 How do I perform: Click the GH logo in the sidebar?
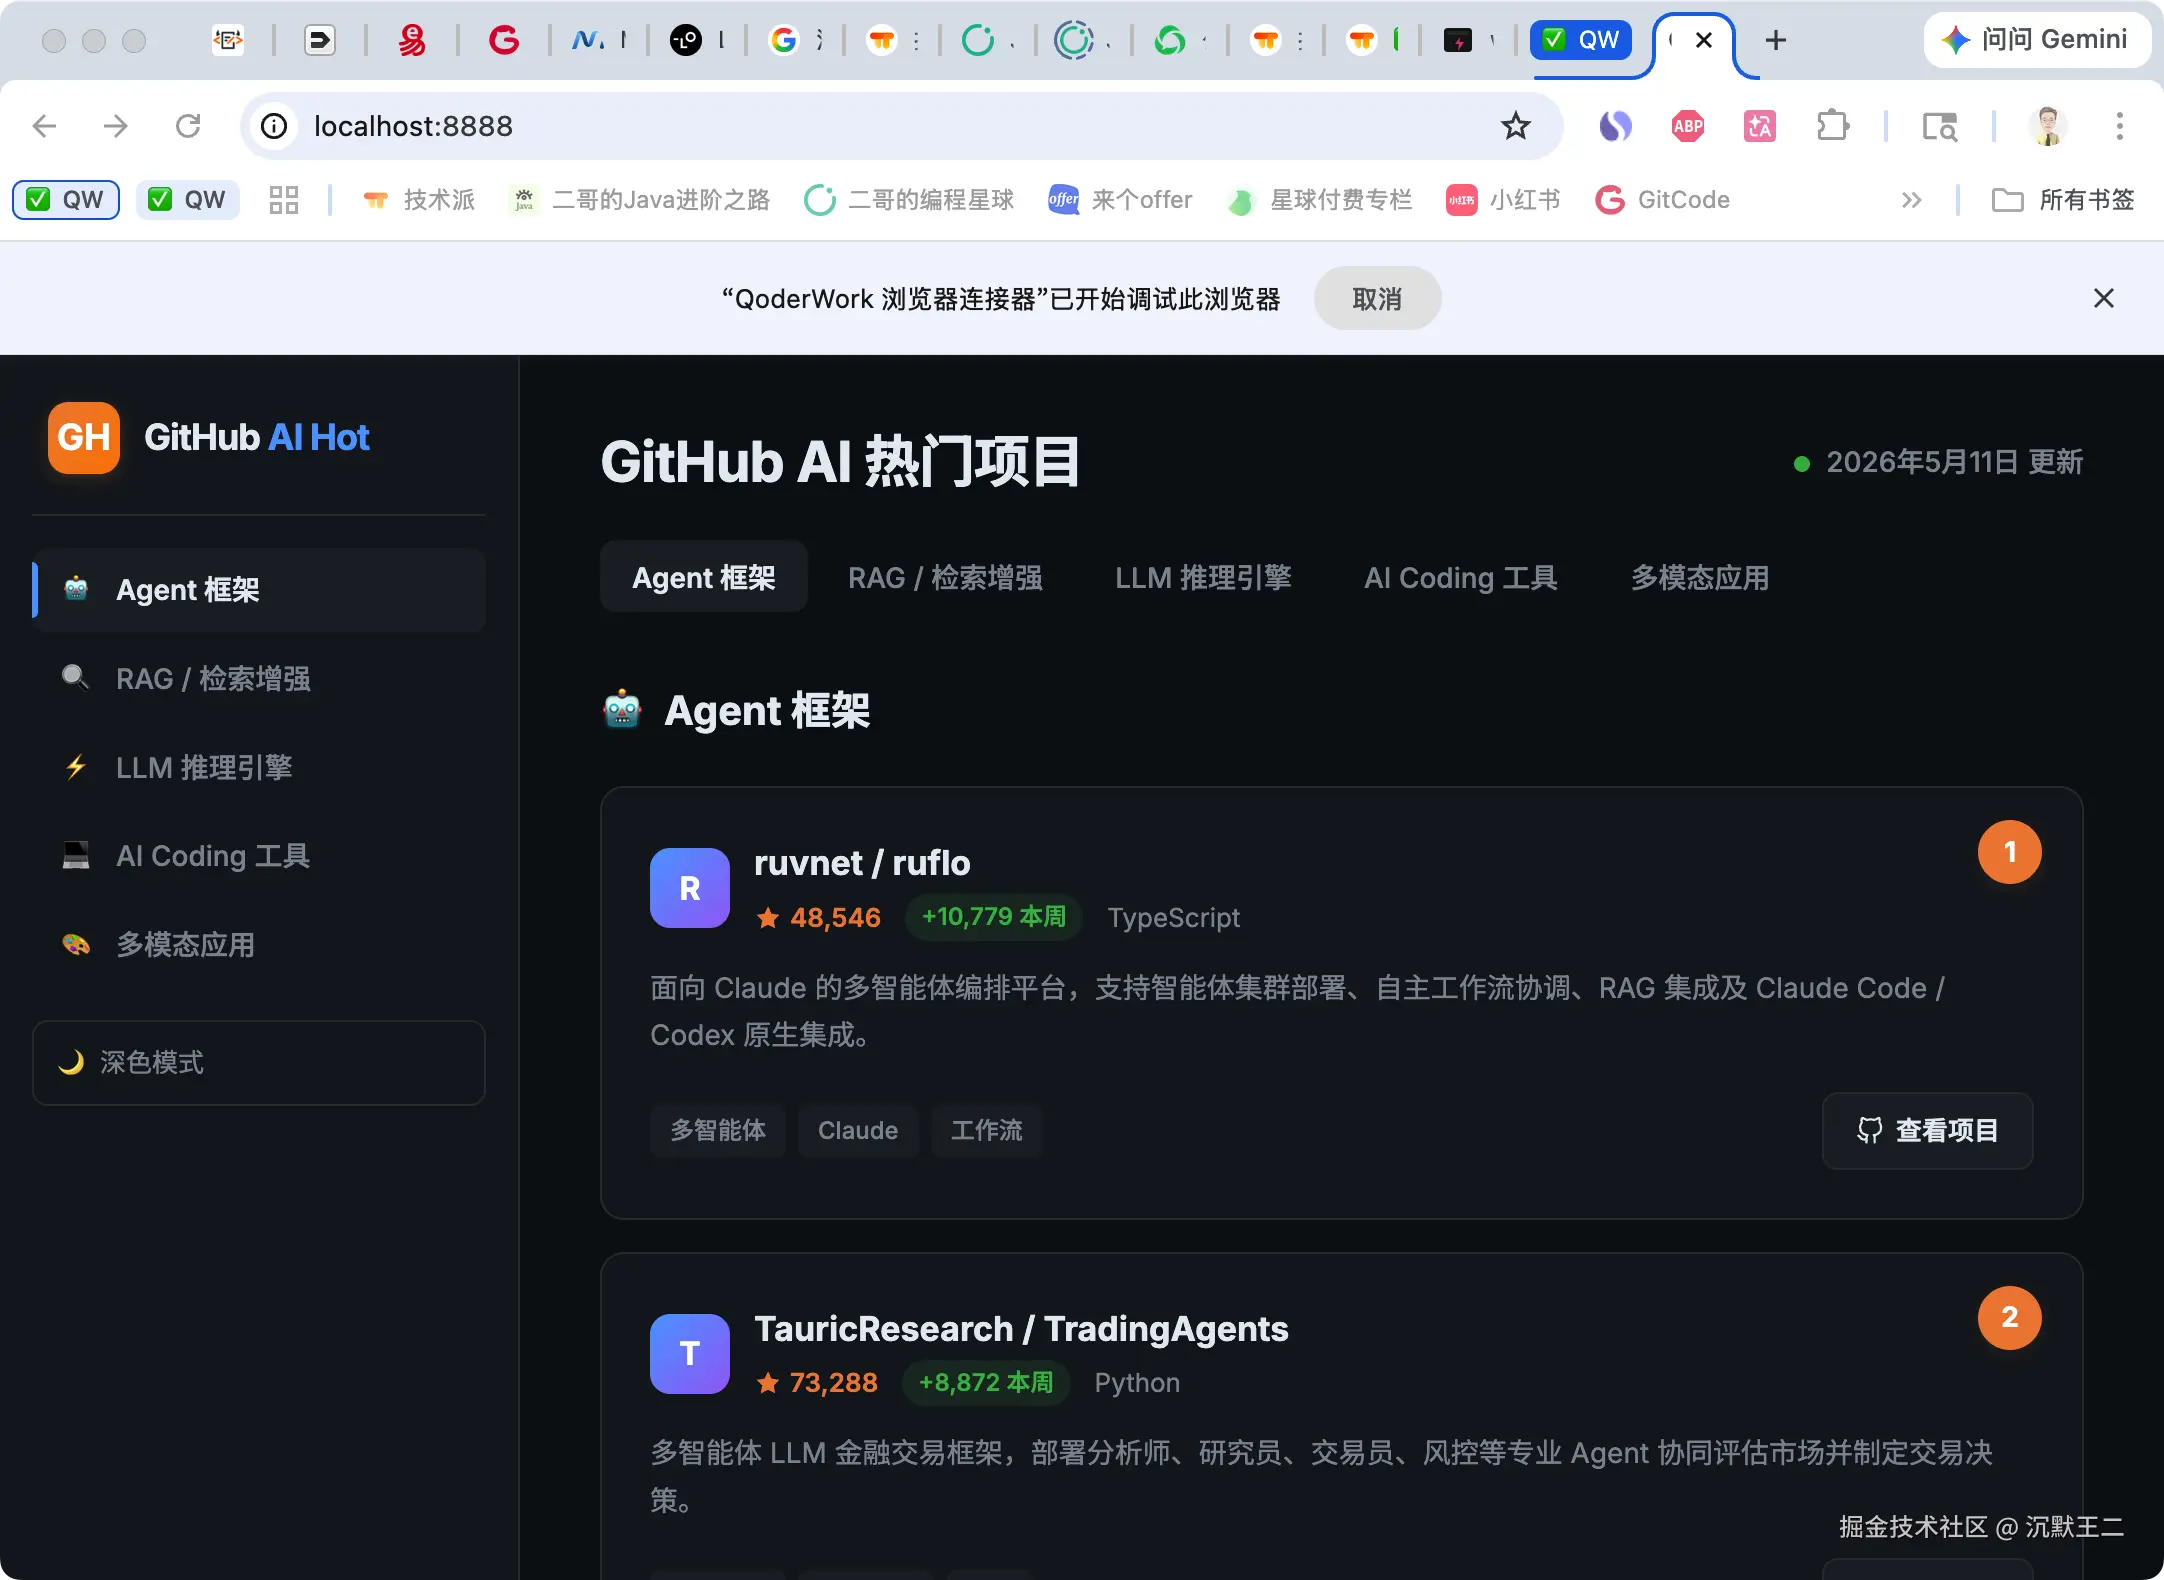(84, 437)
